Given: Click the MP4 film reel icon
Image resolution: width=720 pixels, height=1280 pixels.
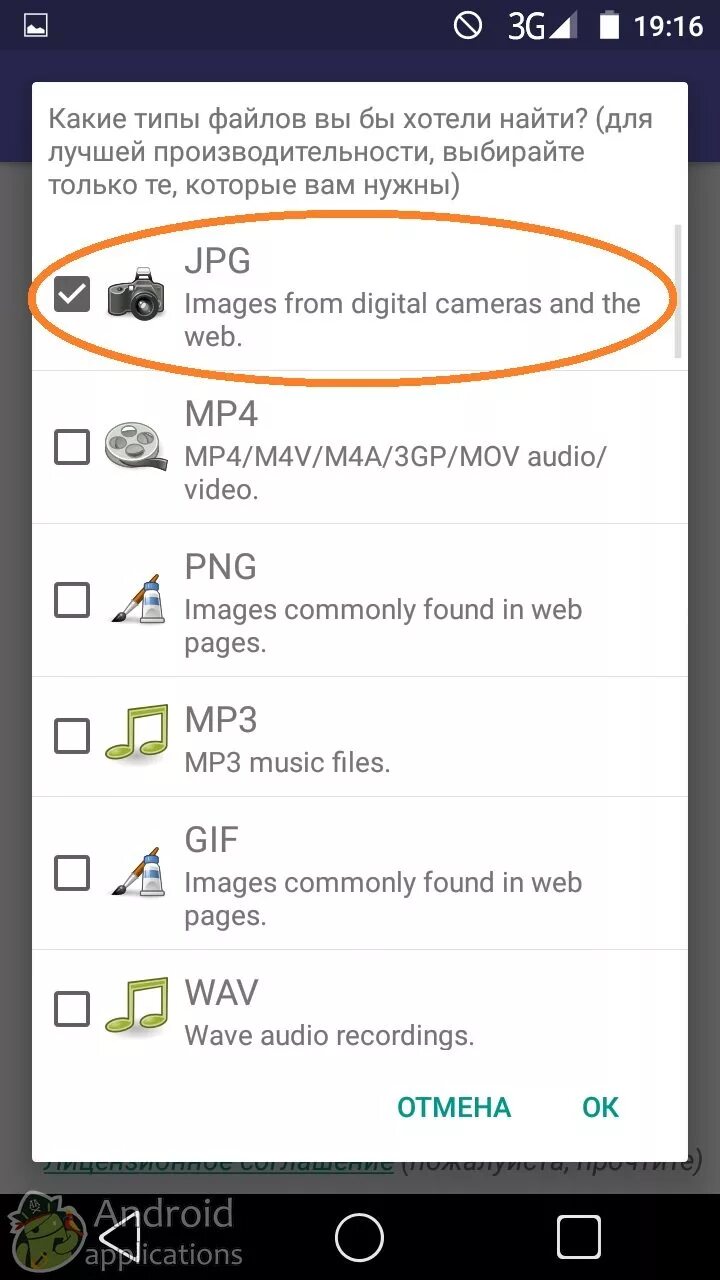Looking at the screenshot, I should (x=136, y=447).
